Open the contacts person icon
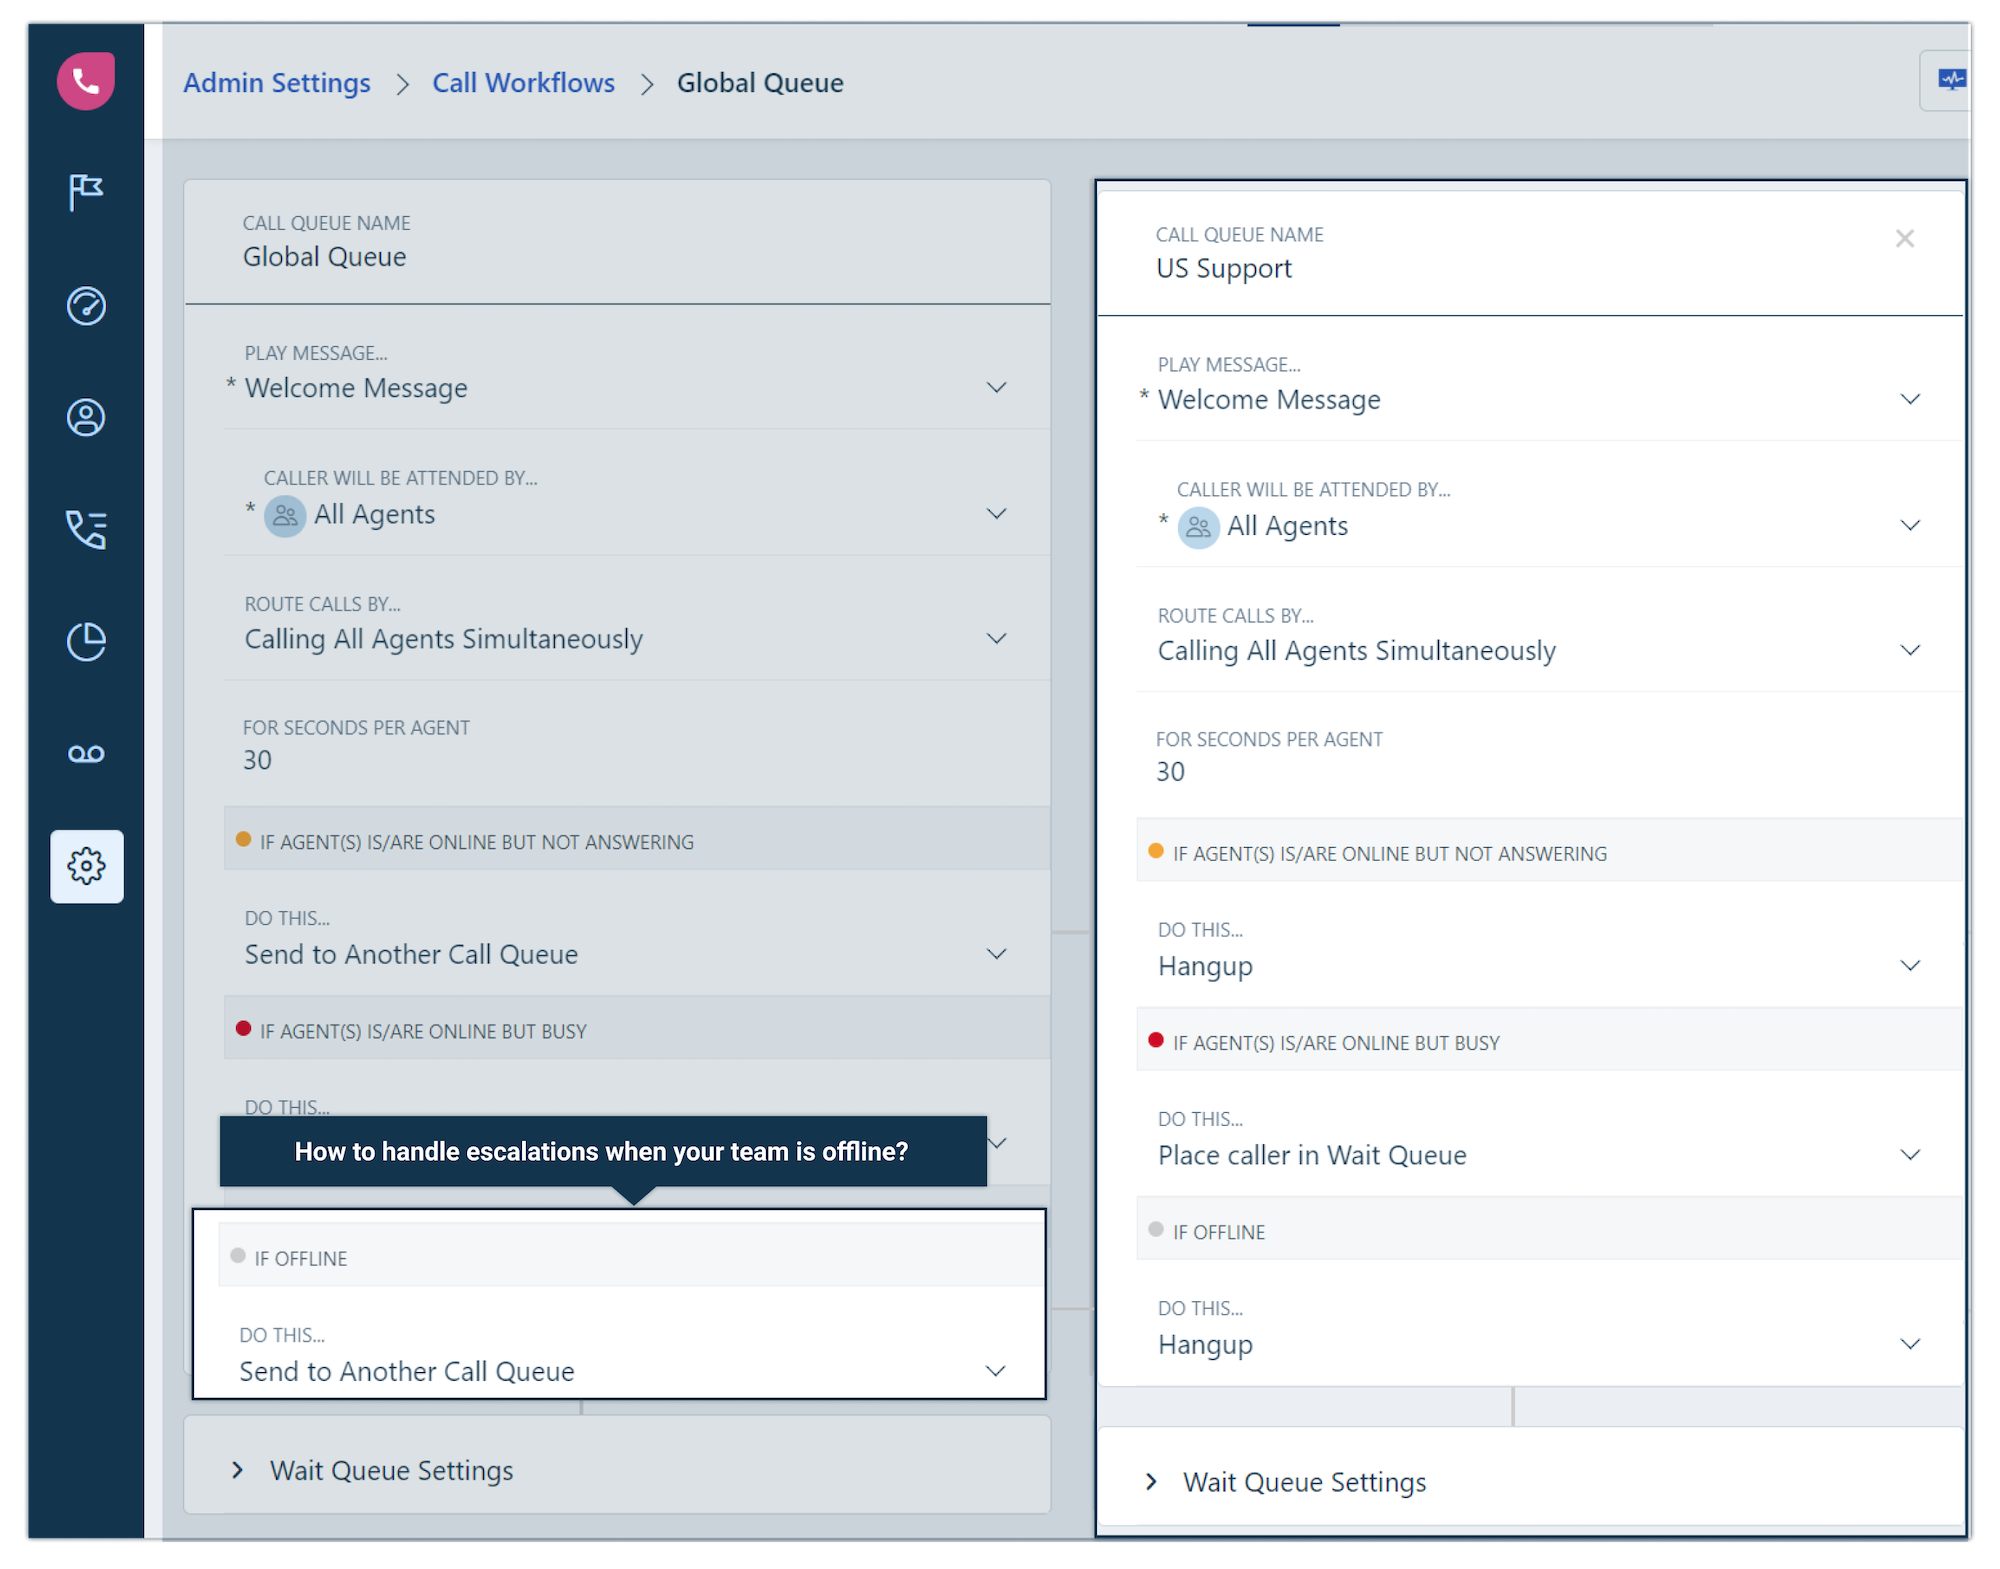The width and height of the screenshot is (2000, 1569). 86,418
